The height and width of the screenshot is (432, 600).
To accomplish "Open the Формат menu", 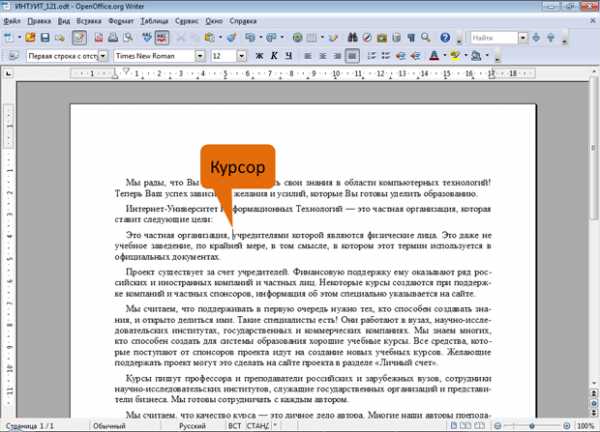I will pos(121,21).
